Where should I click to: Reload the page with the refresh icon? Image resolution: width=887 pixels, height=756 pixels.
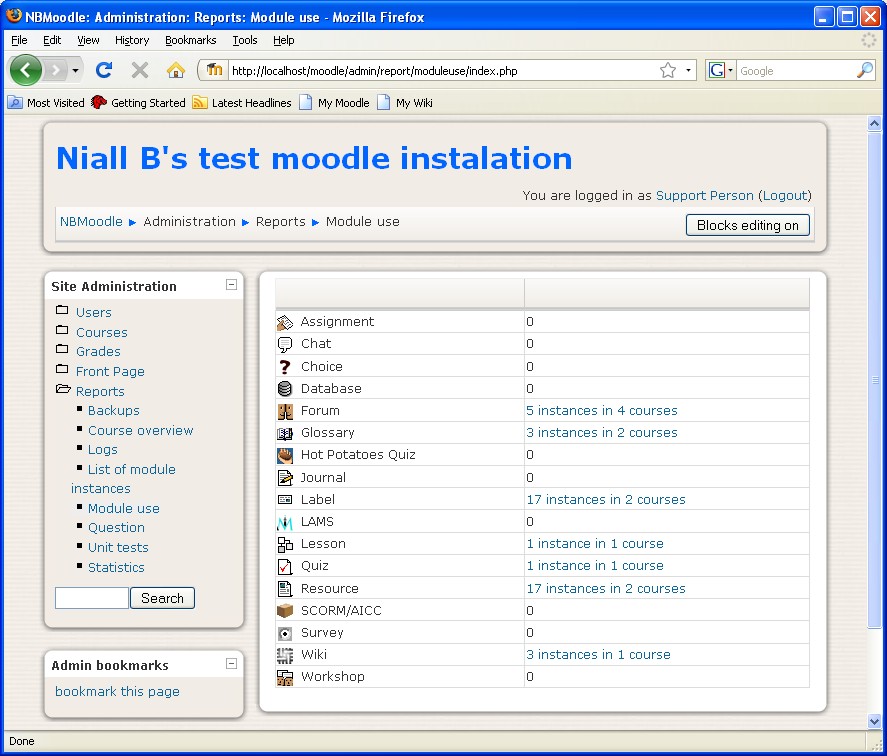[104, 70]
